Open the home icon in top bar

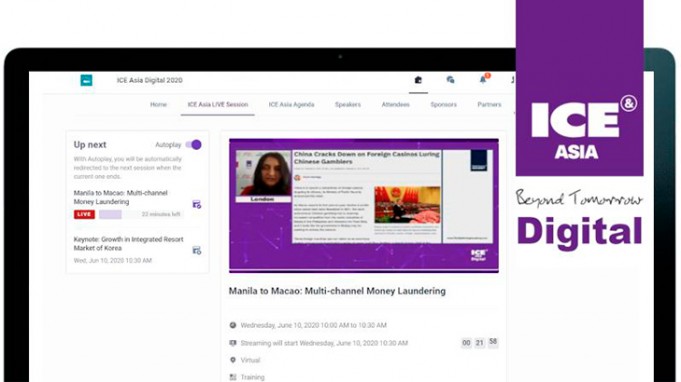click(418, 80)
